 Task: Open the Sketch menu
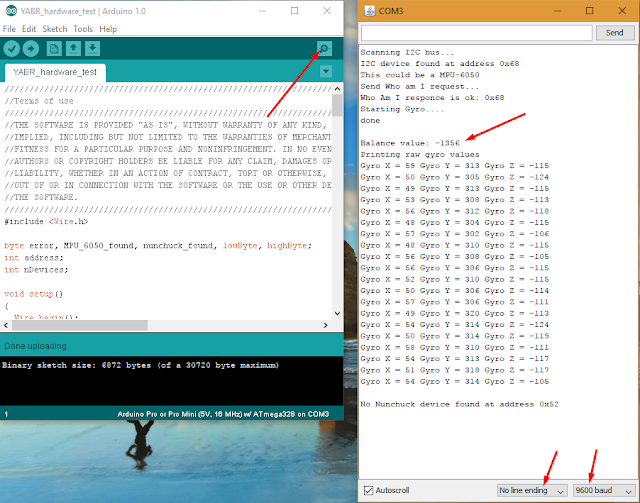55,29
